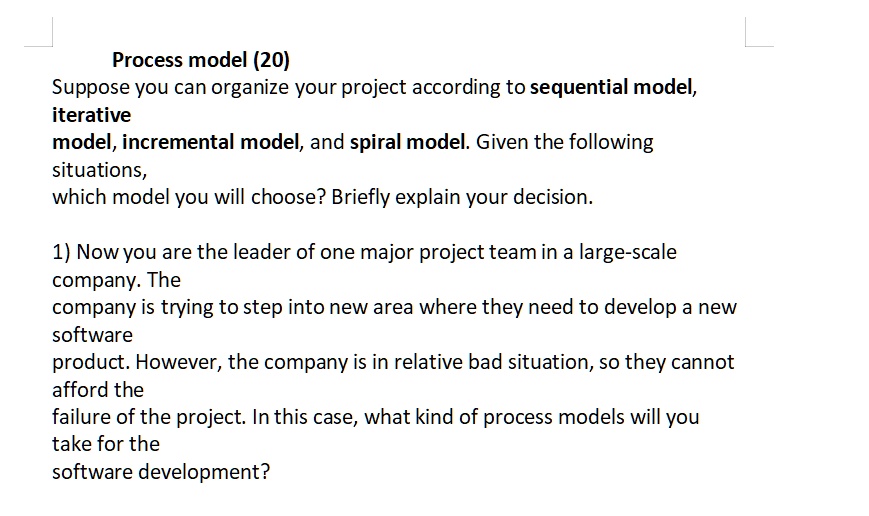
Task: Click the 'company. The' line
Action: (x=116, y=280)
